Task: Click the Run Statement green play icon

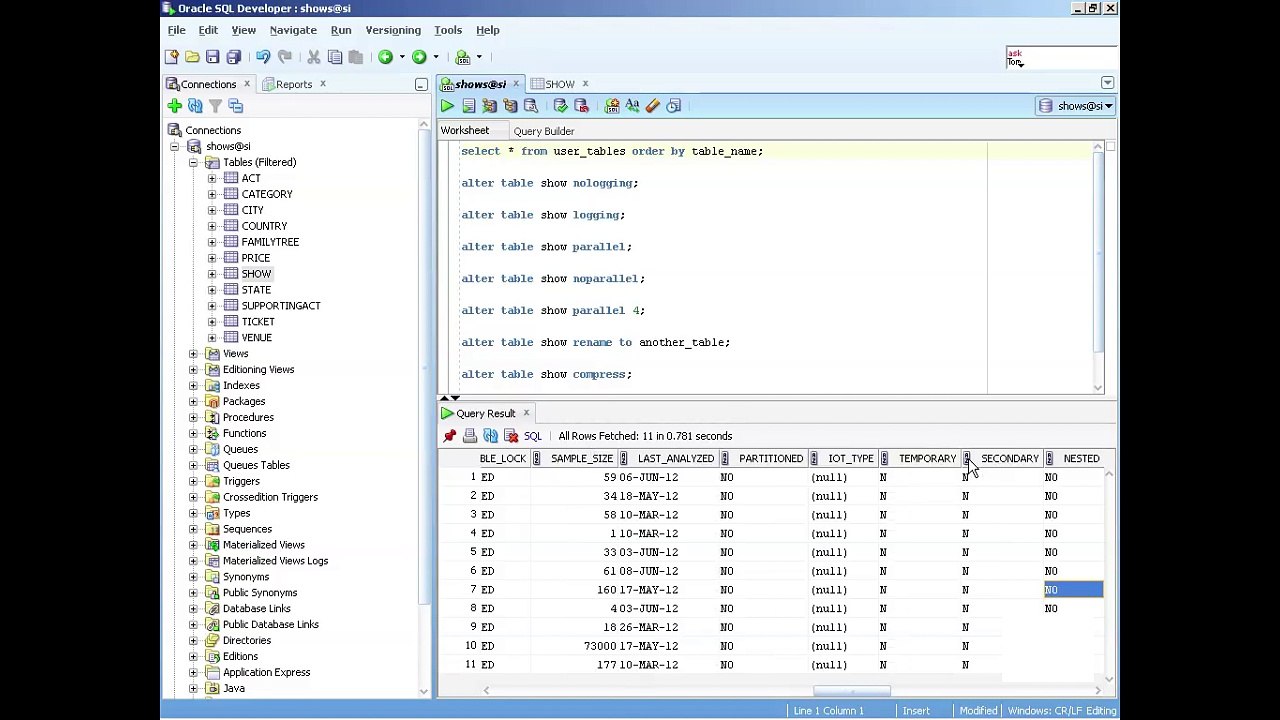Action: (447, 106)
